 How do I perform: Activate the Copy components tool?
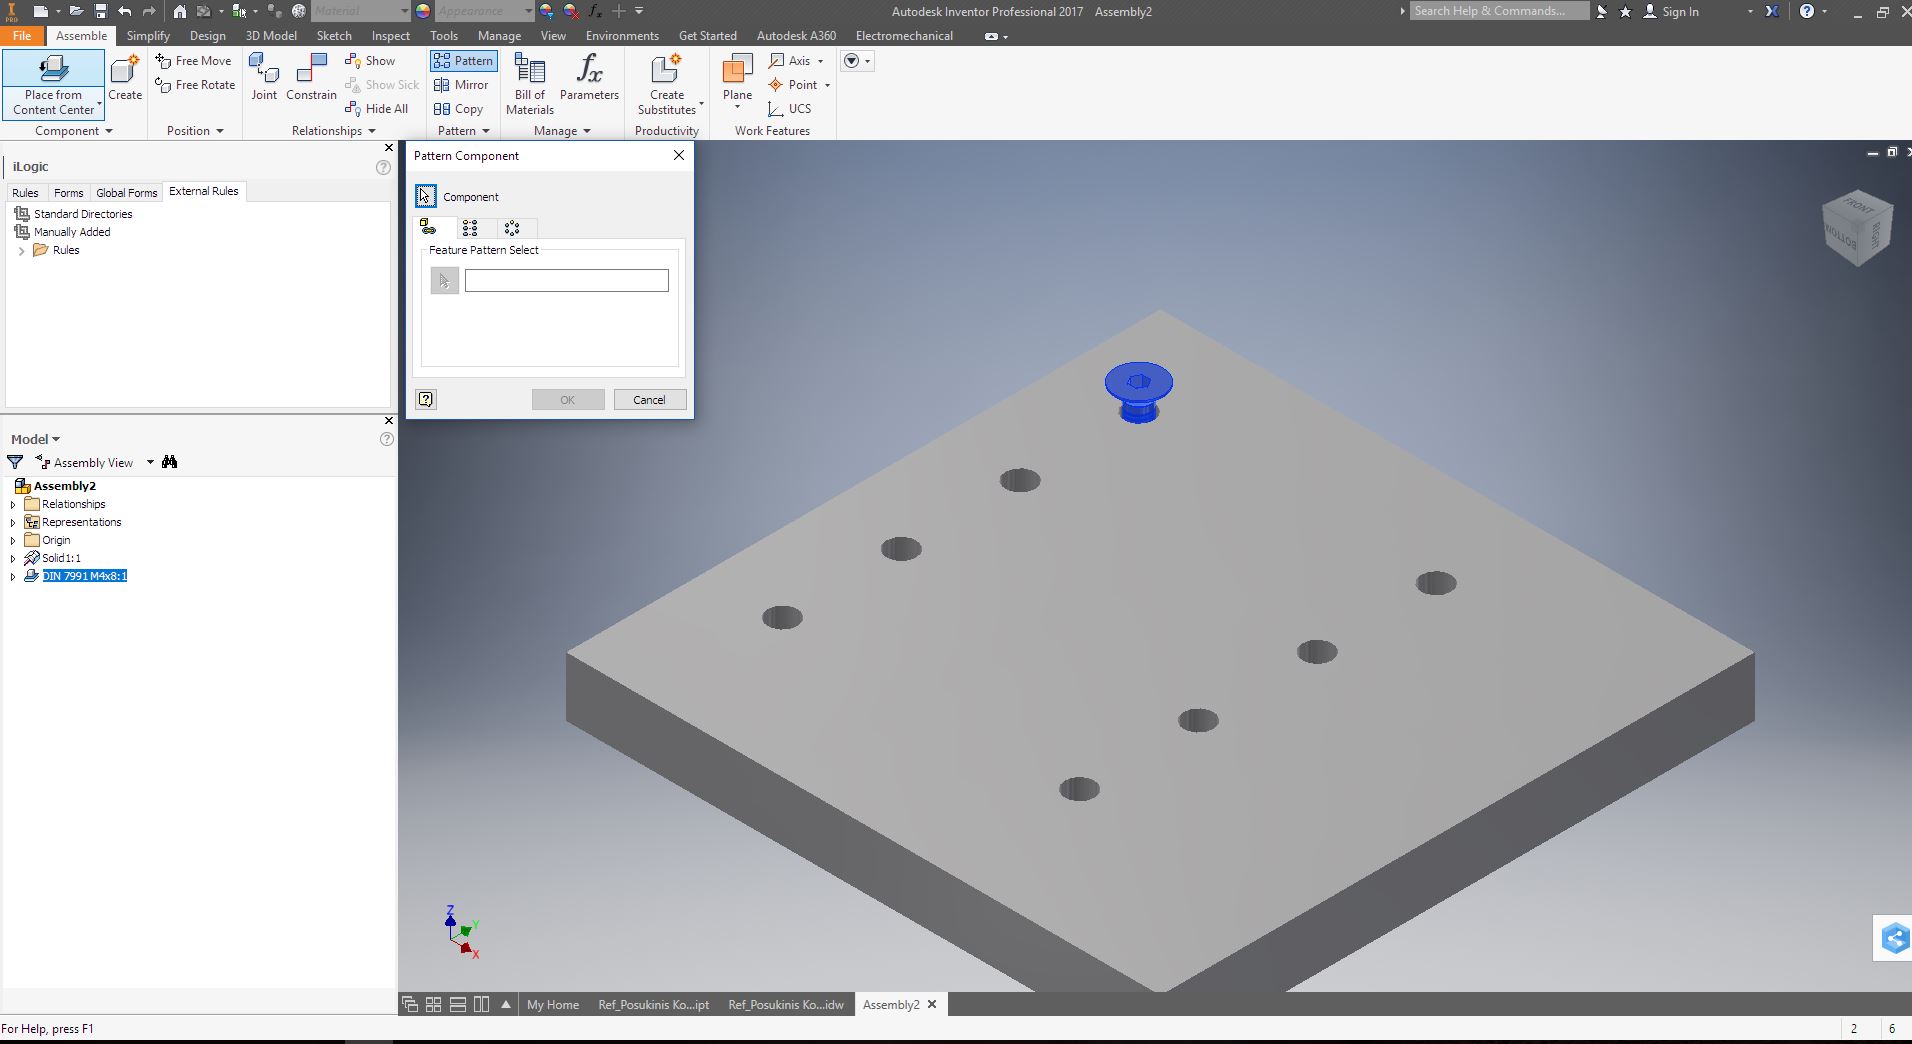[461, 108]
